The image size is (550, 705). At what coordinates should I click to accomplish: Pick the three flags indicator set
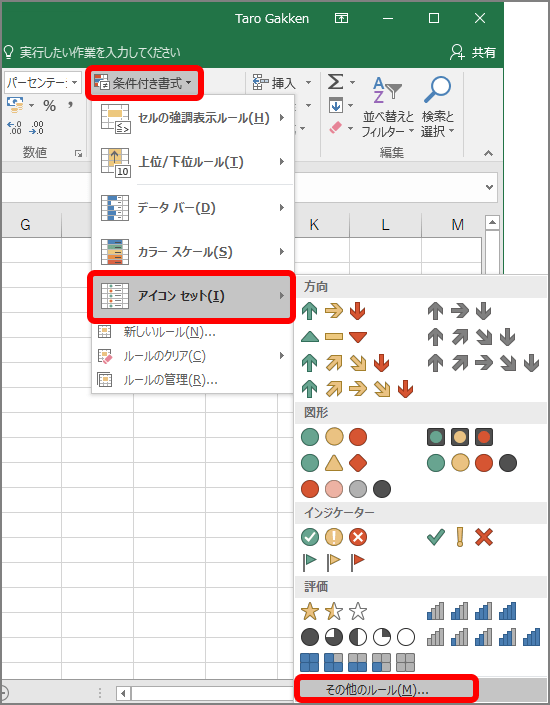coord(333,562)
